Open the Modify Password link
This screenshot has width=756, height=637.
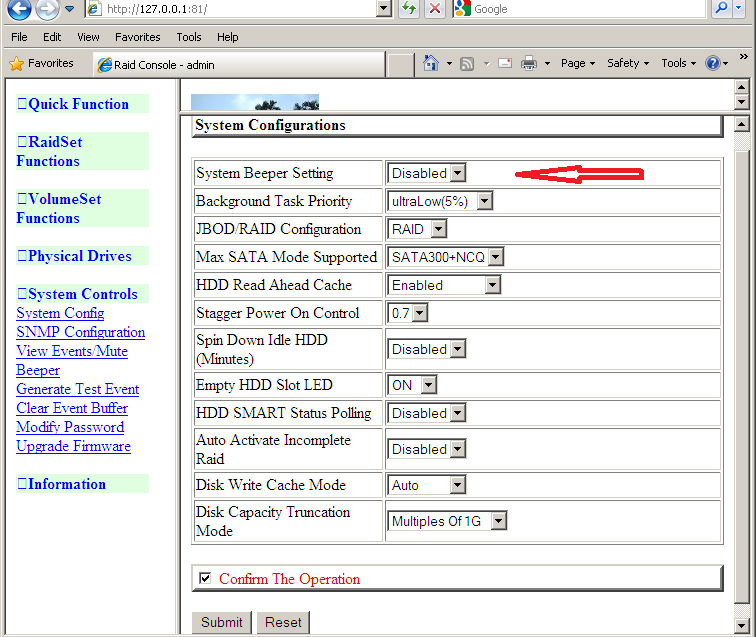(70, 427)
